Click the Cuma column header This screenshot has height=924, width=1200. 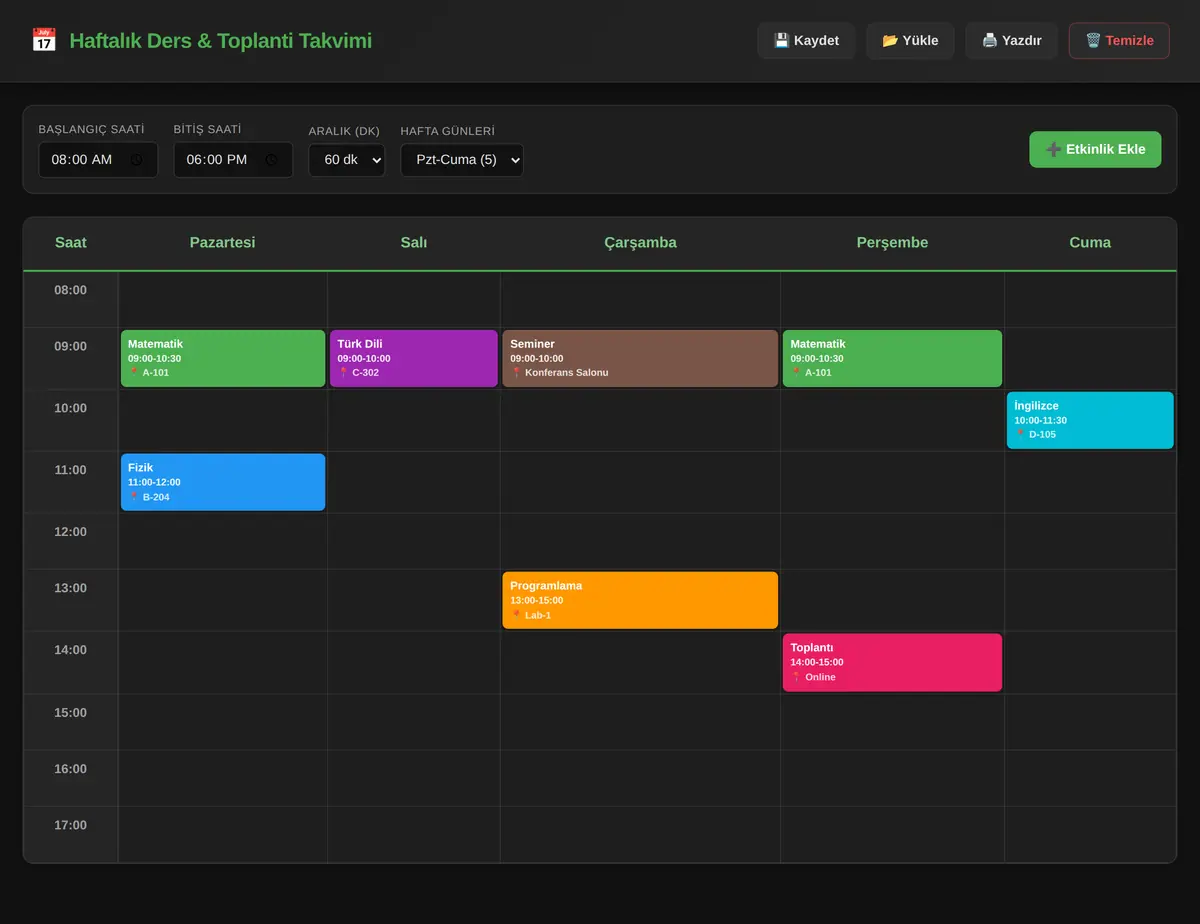[1090, 243]
